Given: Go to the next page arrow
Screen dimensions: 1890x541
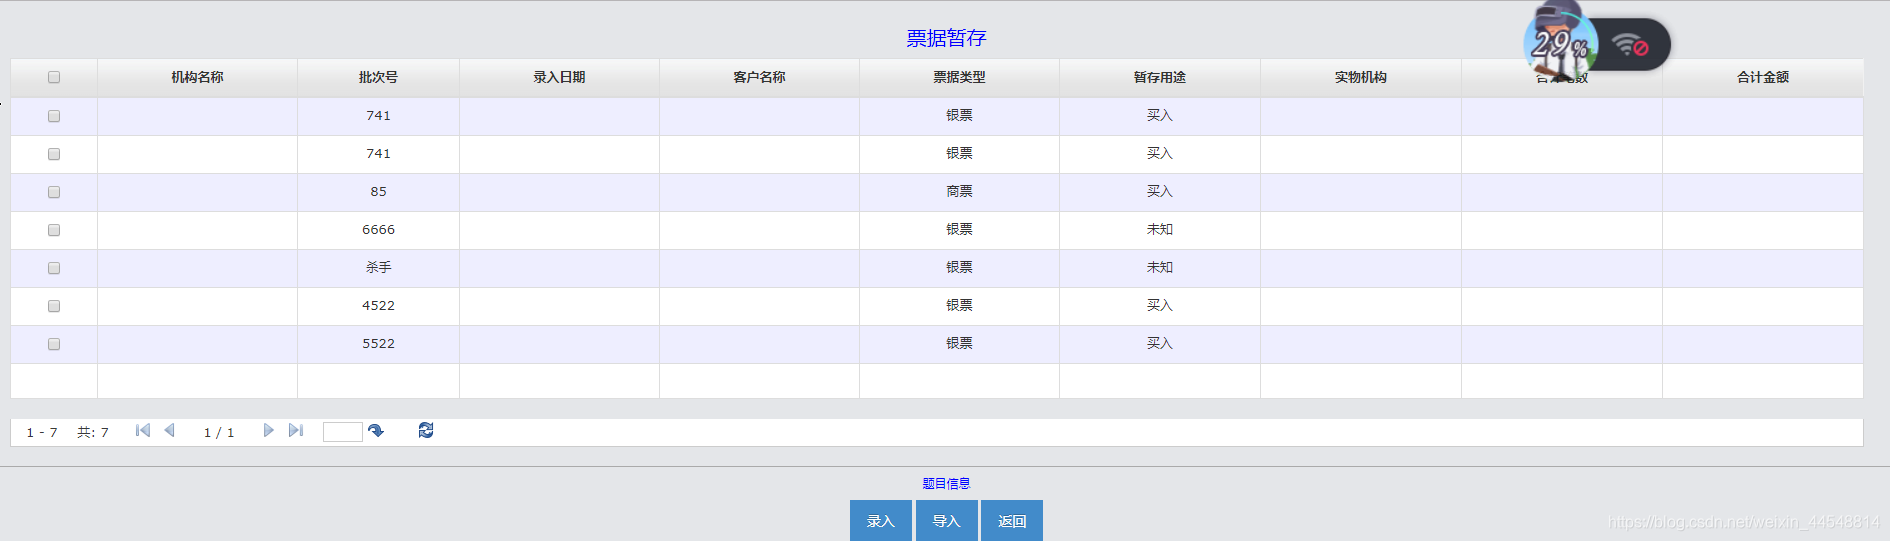Looking at the screenshot, I should tap(268, 430).
